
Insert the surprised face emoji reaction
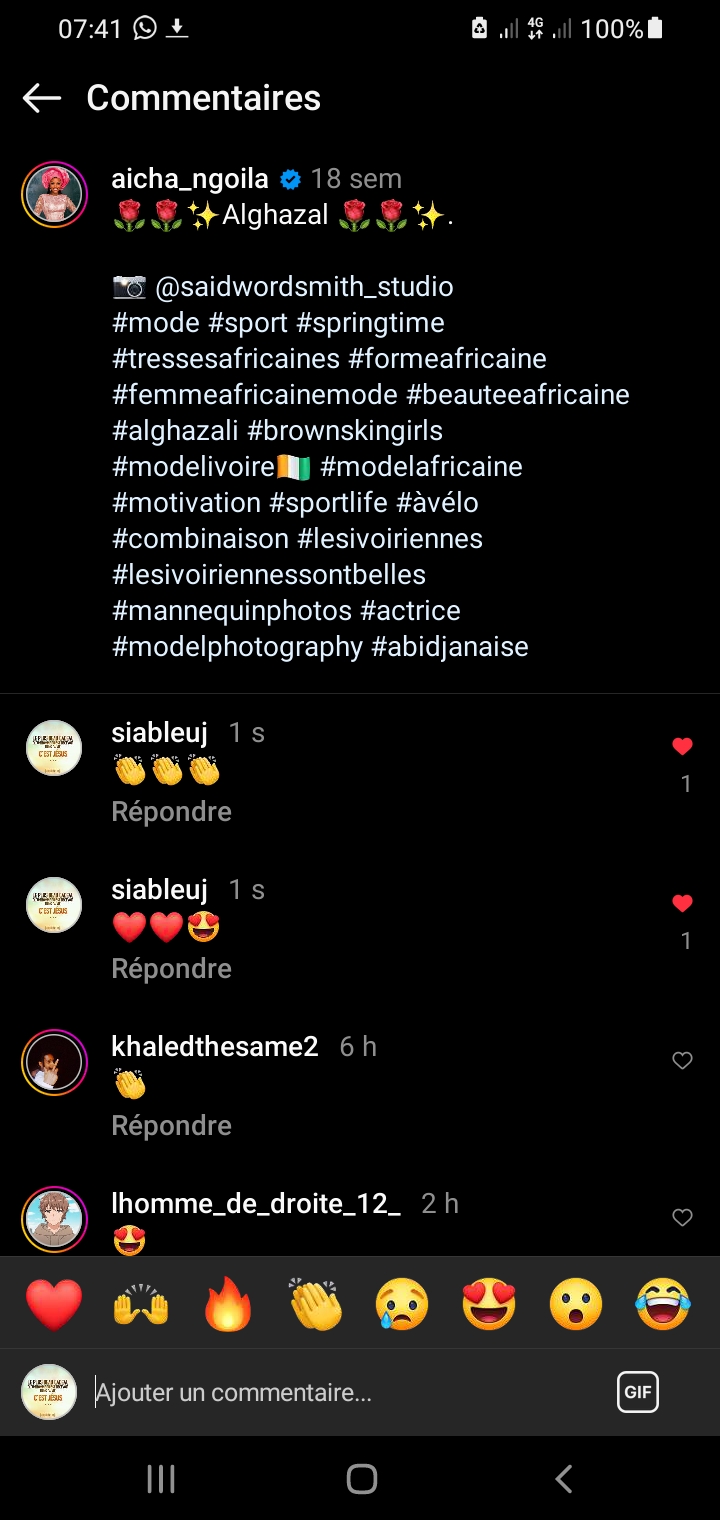(x=576, y=1305)
